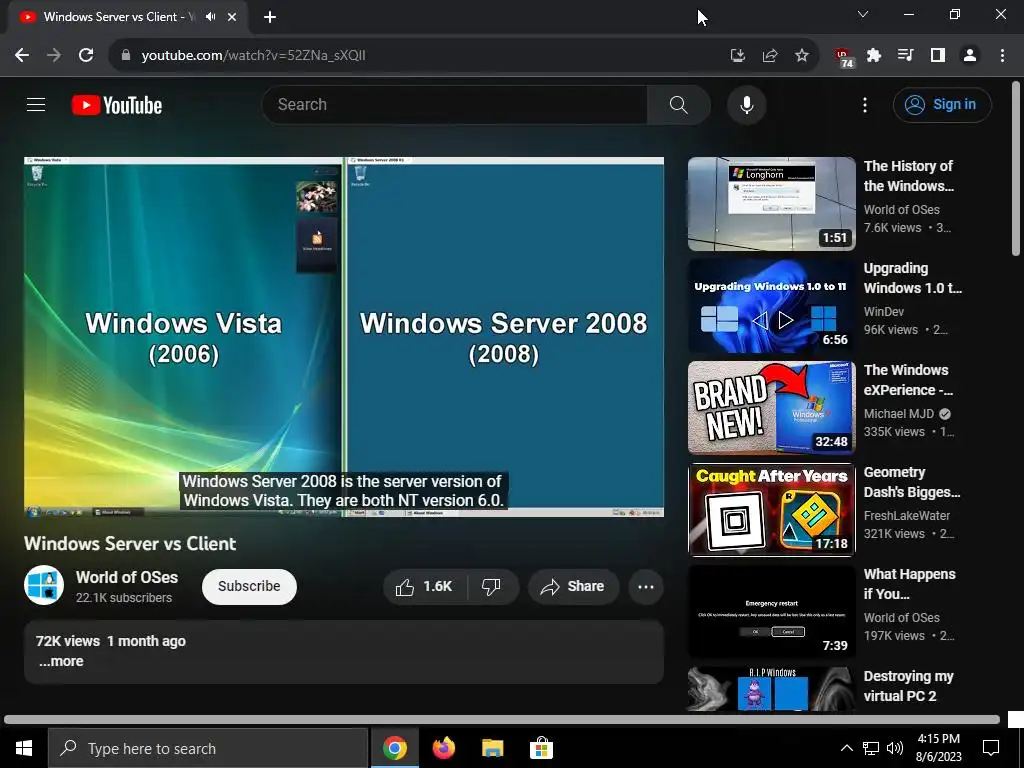Click the vertical page scrollbar
1024x768 pixels.
click(1016, 168)
